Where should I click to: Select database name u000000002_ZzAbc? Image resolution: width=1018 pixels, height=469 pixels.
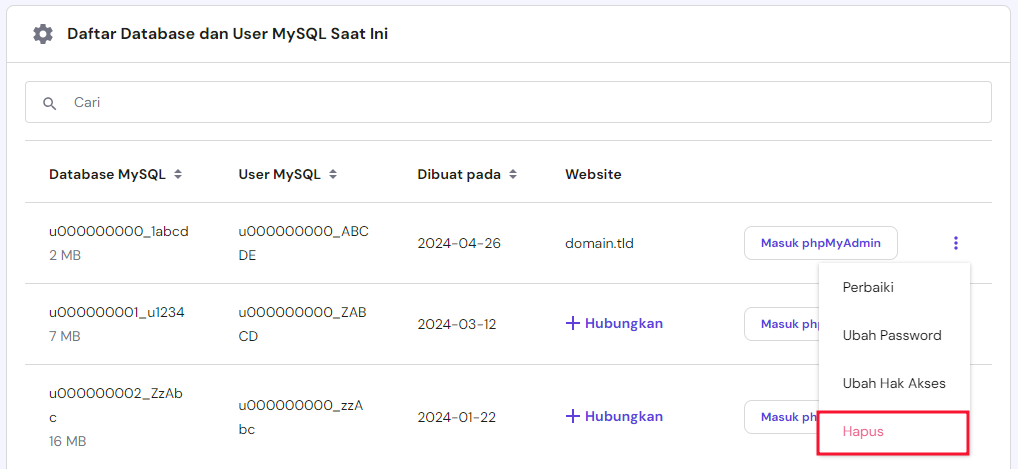116,405
